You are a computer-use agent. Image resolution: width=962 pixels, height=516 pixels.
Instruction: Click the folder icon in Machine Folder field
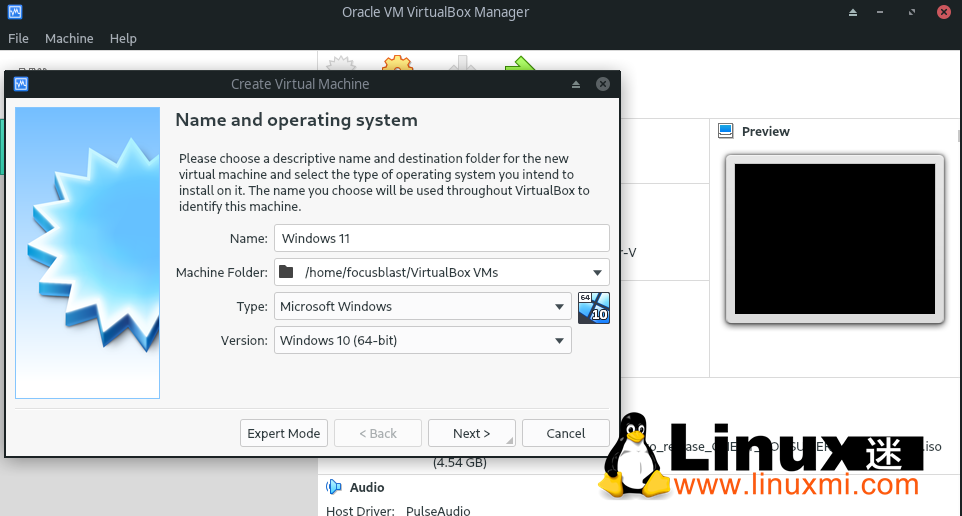pyautogui.click(x=286, y=272)
